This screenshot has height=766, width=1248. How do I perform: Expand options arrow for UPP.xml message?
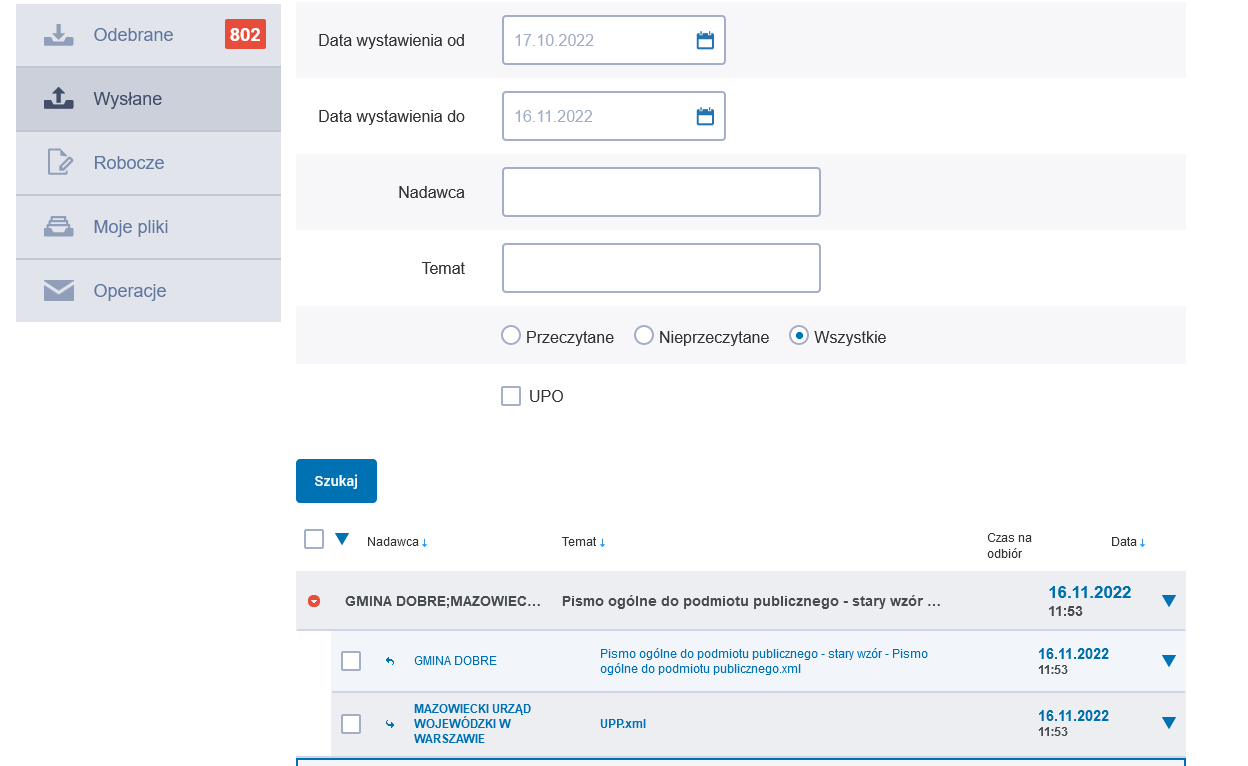click(x=1169, y=723)
